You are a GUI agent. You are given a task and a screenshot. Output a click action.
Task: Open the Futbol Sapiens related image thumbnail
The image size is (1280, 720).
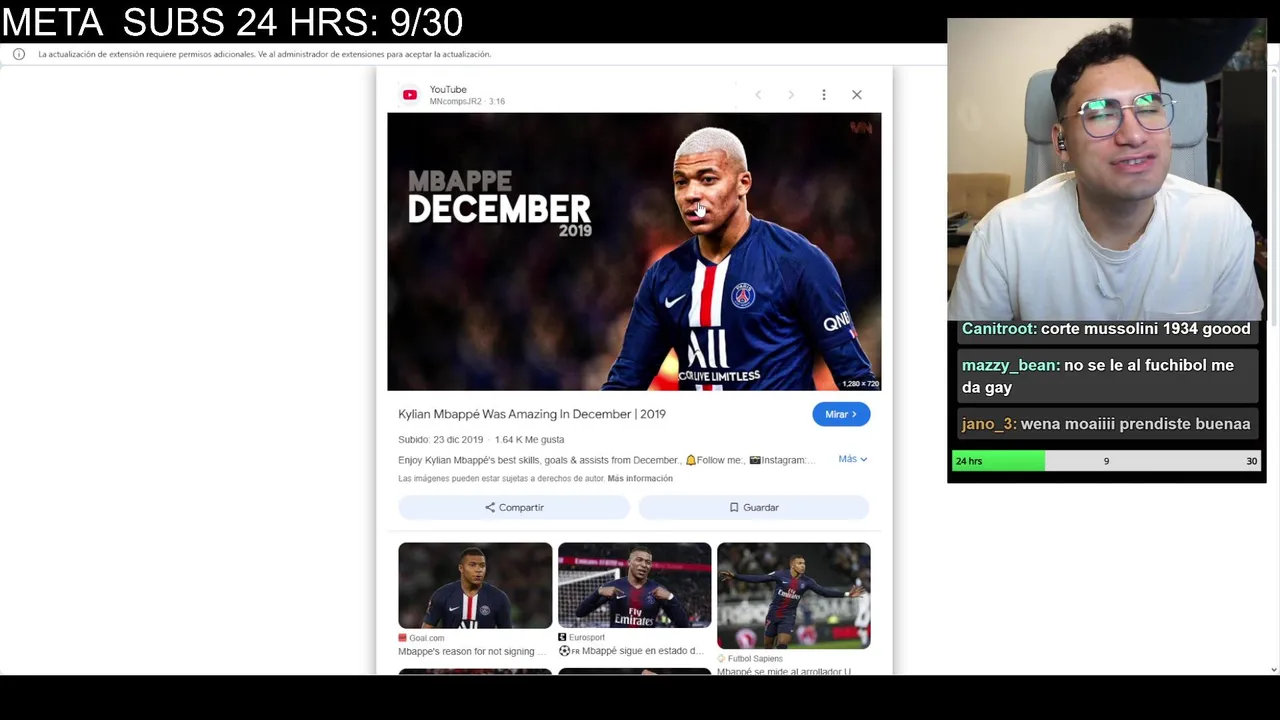pyautogui.click(x=794, y=596)
